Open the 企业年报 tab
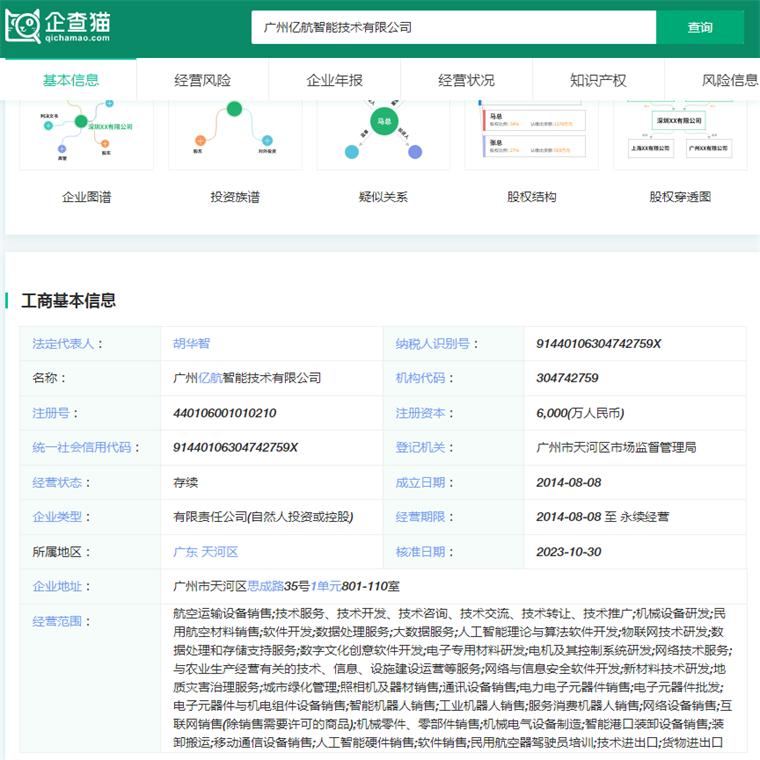Viewport: 760px width, 760px height. point(334,80)
